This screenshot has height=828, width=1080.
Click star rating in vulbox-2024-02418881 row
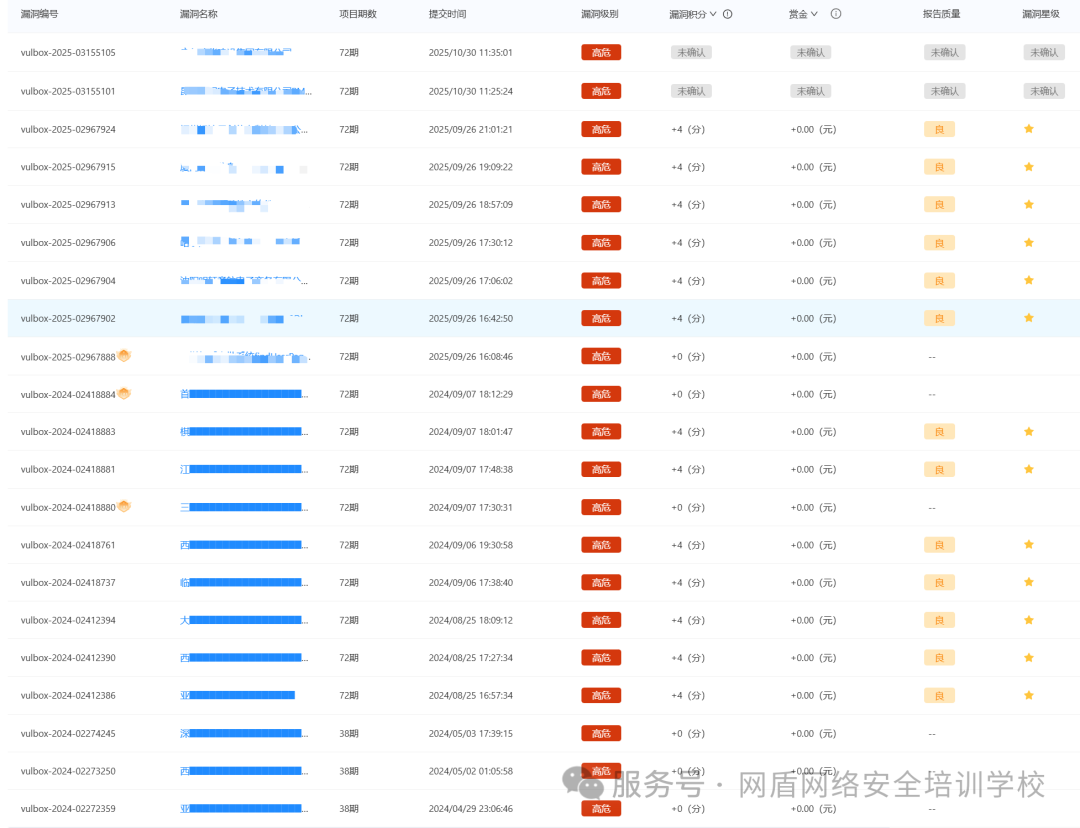click(1029, 469)
